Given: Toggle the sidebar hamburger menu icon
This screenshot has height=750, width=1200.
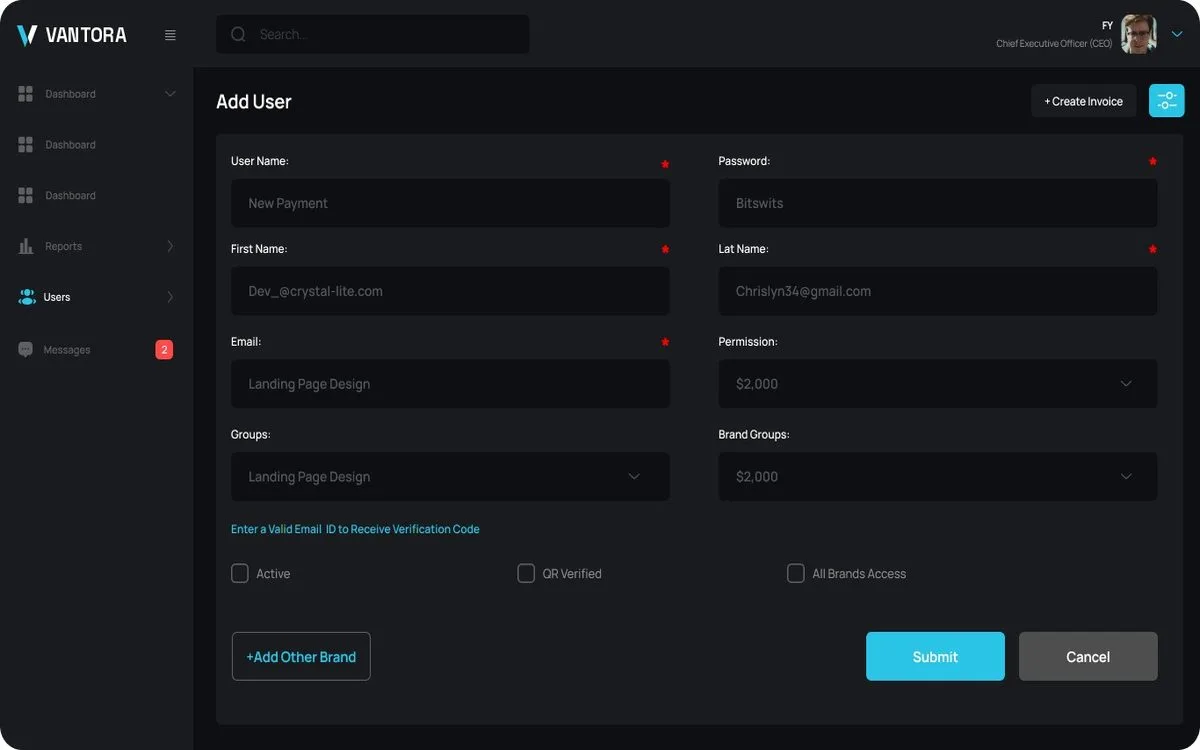Looking at the screenshot, I should [170, 35].
